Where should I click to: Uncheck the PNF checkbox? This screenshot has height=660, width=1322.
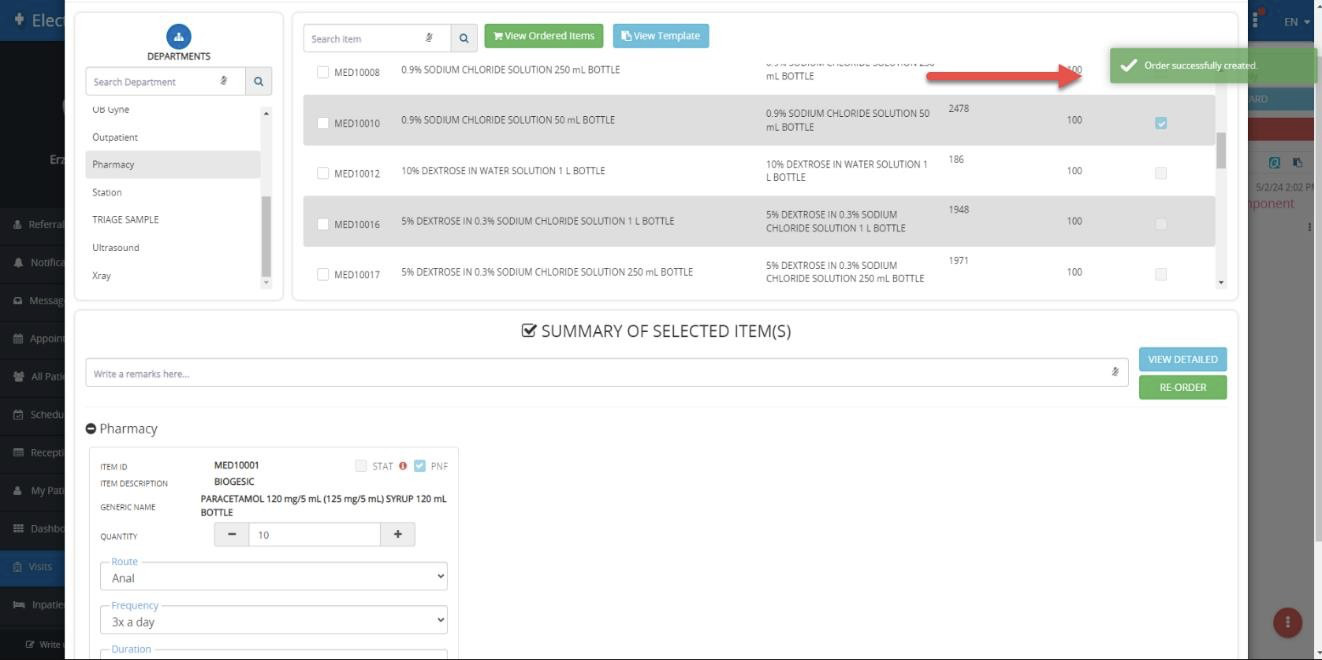pyautogui.click(x=420, y=466)
